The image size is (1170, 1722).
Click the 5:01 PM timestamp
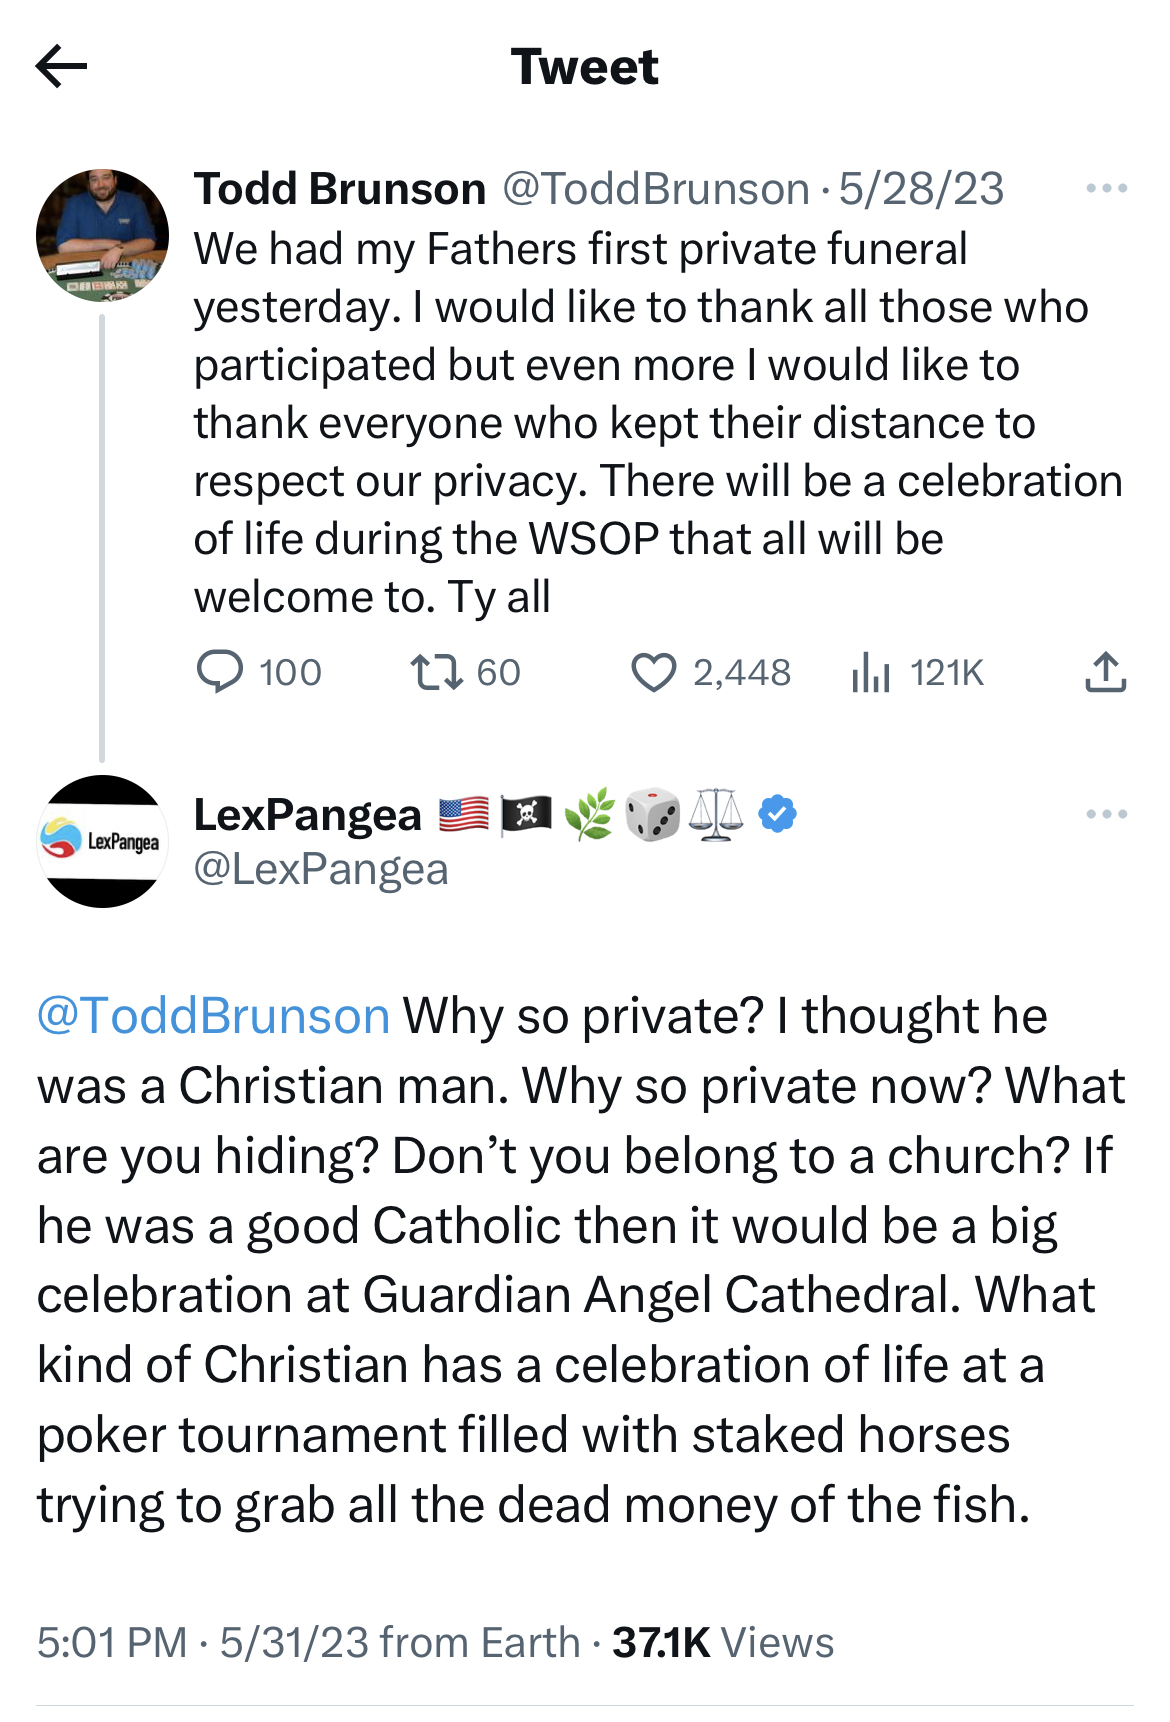point(112,1643)
